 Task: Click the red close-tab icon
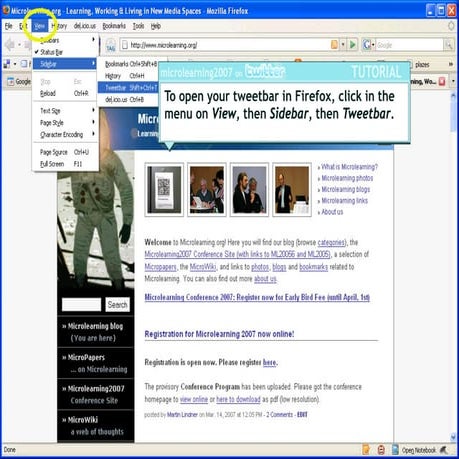point(442,81)
